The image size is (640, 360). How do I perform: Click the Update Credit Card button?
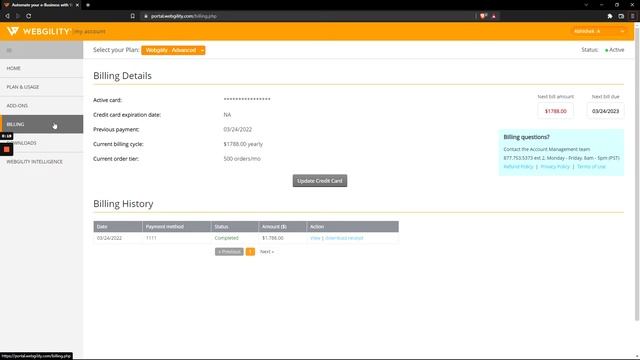click(x=320, y=181)
